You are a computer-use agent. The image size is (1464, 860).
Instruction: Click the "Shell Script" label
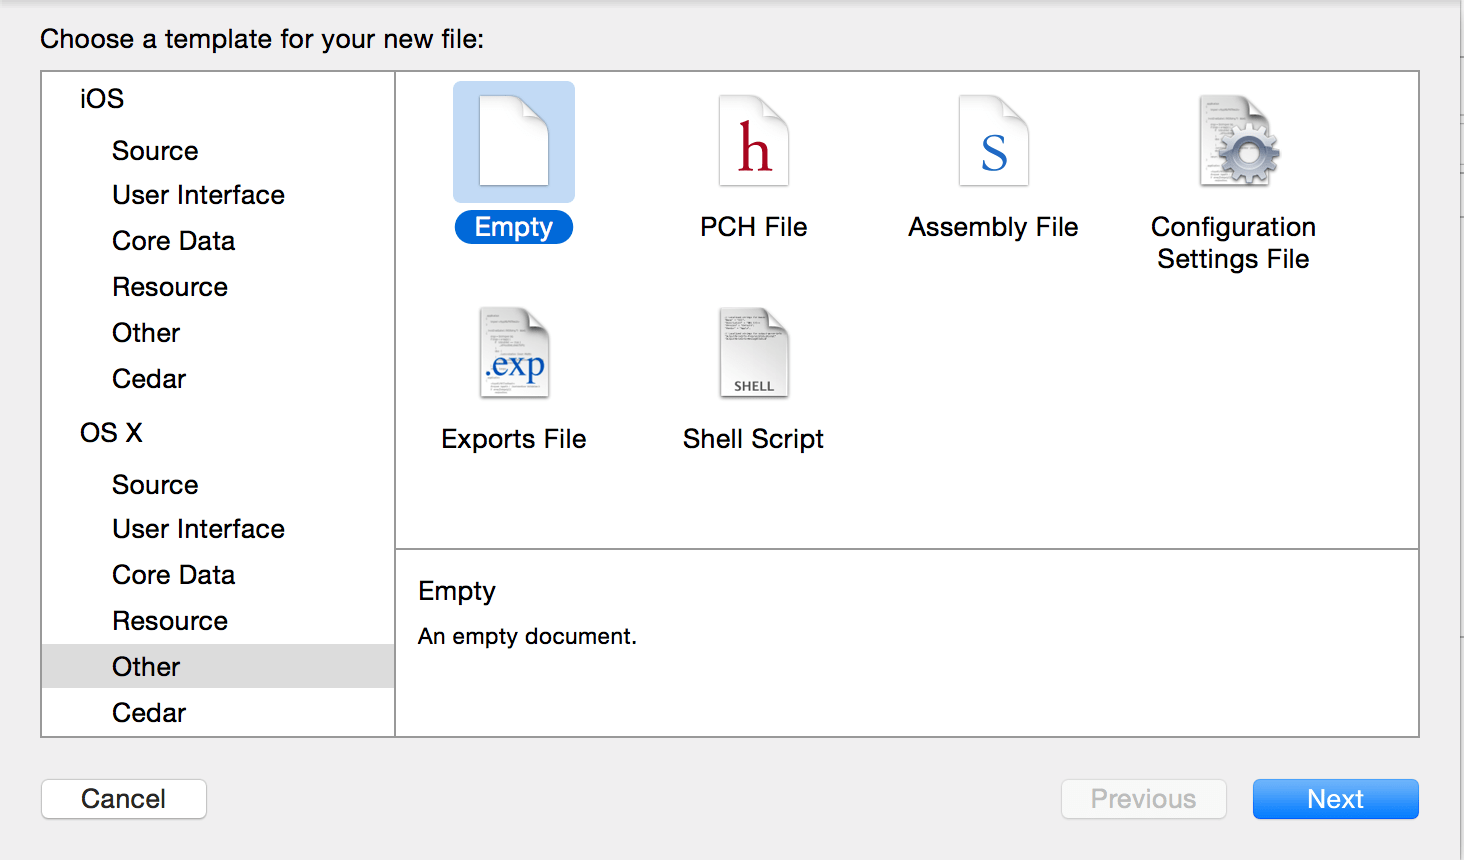tap(753, 439)
